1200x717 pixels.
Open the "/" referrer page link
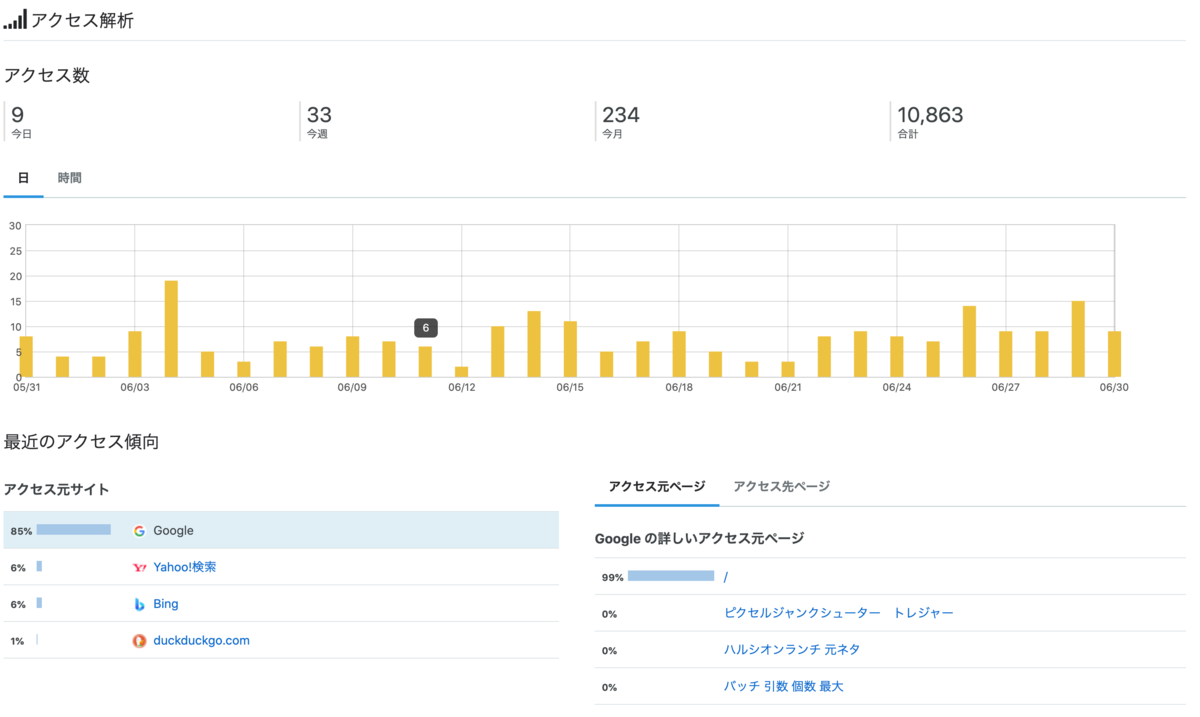tap(725, 577)
